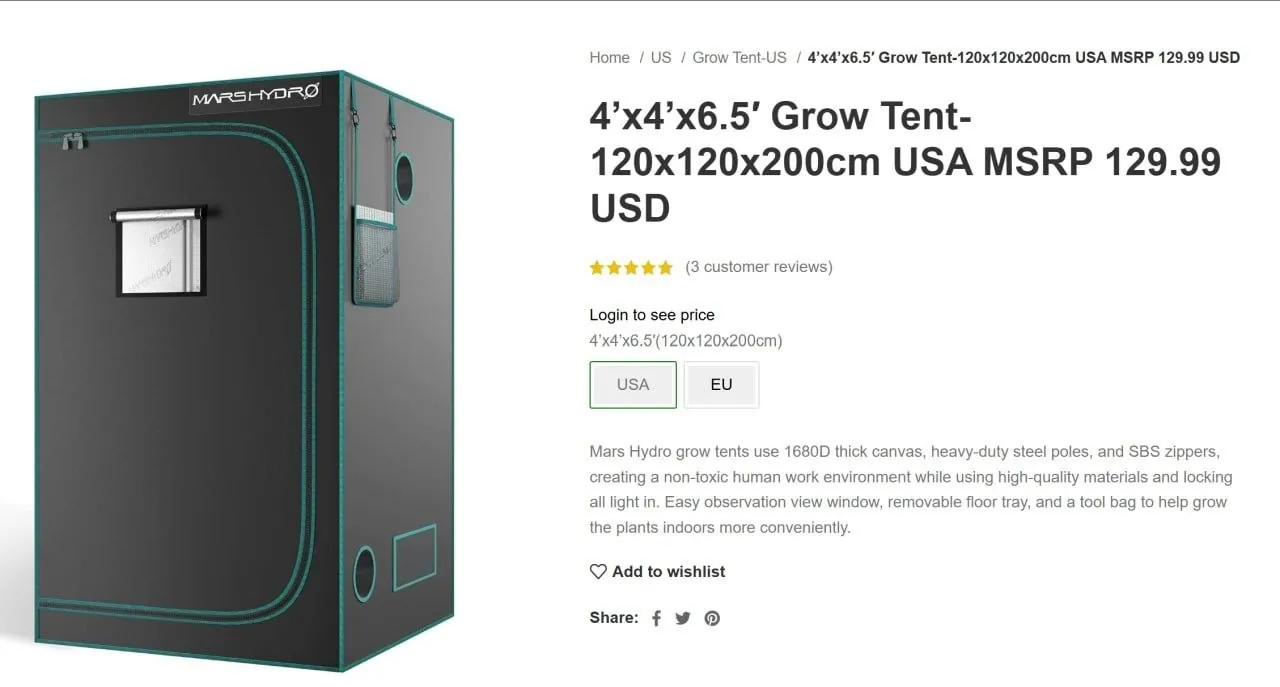Click the product description paragraph
This screenshot has width=1280, height=687.
(911, 490)
